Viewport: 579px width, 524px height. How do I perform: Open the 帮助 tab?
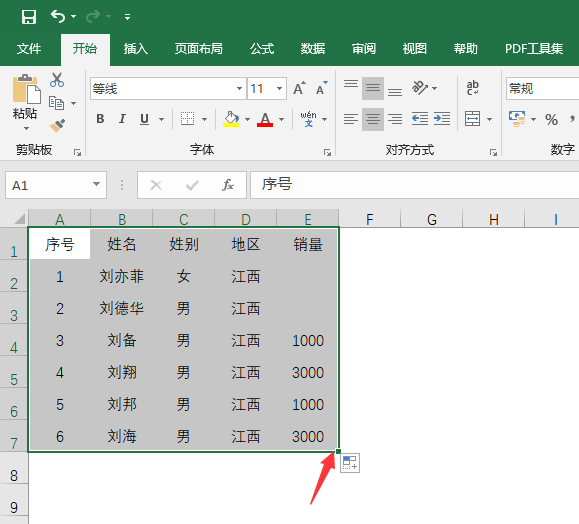click(x=466, y=49)
